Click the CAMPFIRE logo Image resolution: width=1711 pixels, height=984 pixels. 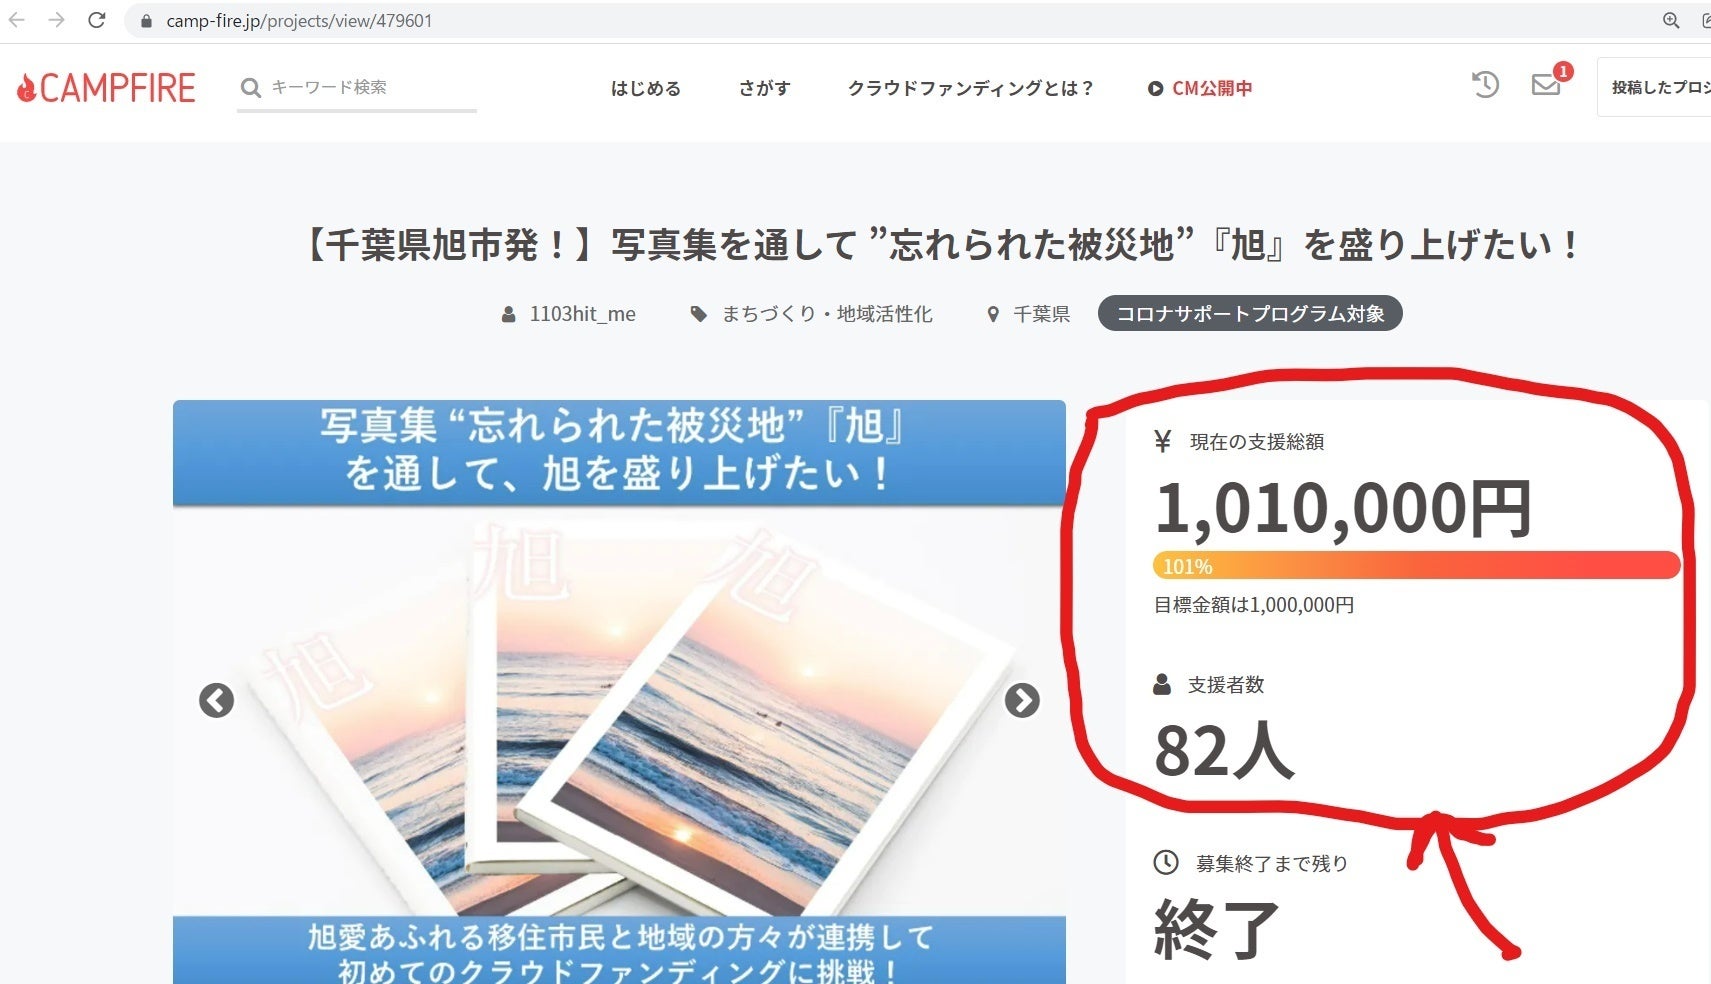106,88
